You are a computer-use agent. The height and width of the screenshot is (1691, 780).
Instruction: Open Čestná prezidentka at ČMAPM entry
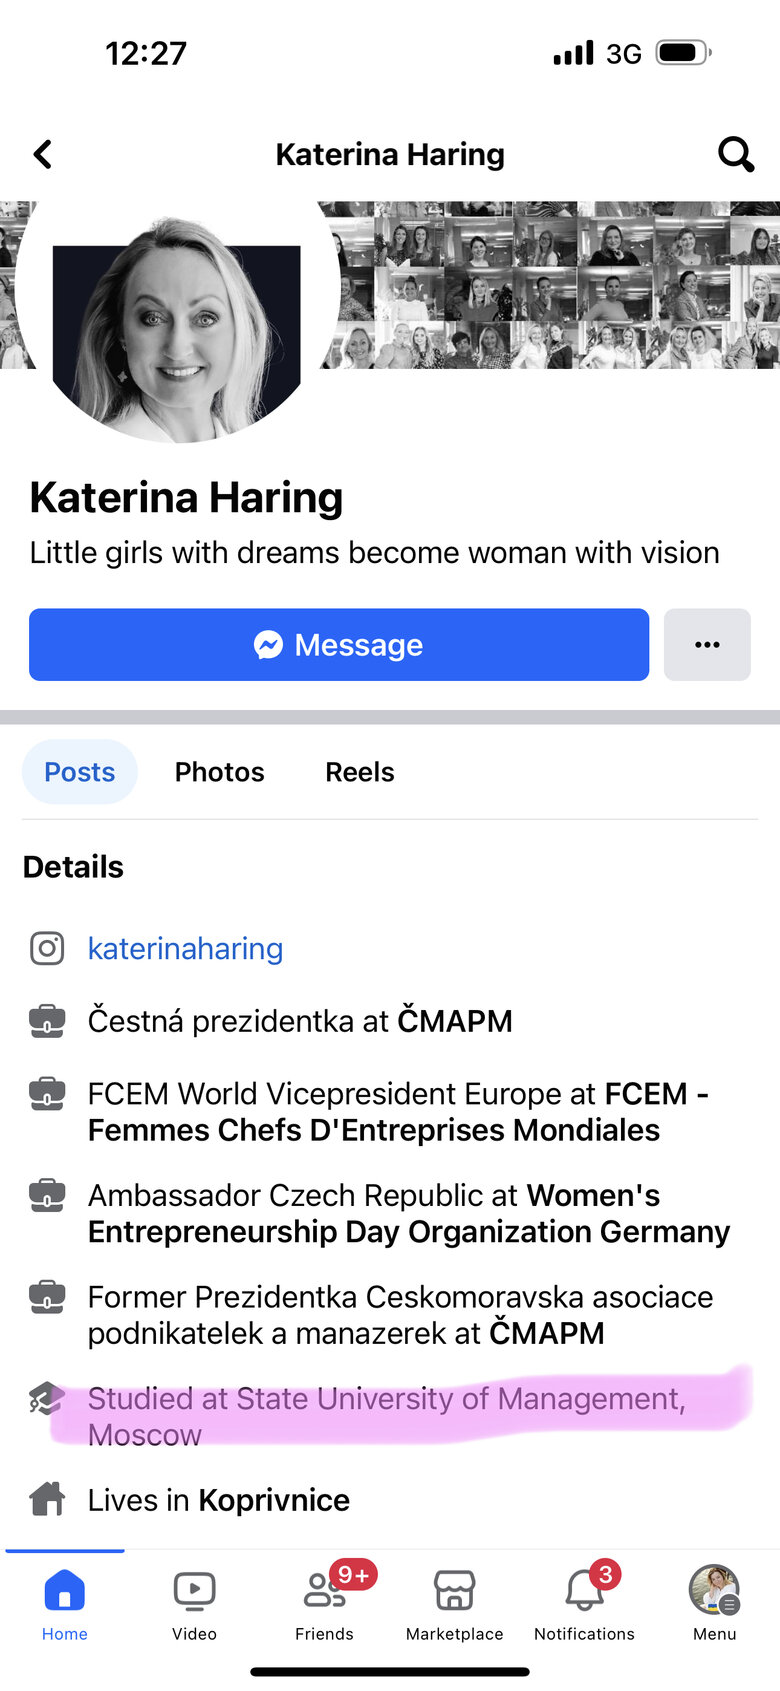(300, 1021)
